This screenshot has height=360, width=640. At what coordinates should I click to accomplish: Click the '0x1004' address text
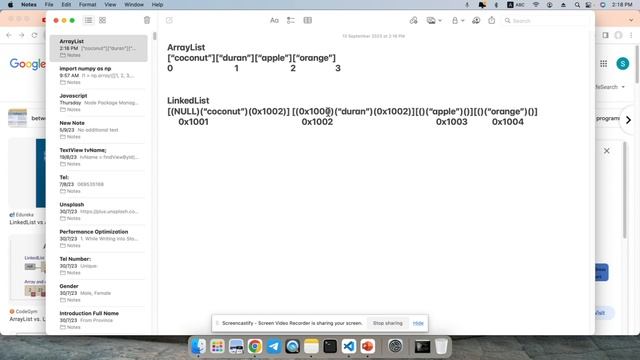coord(508,122)
